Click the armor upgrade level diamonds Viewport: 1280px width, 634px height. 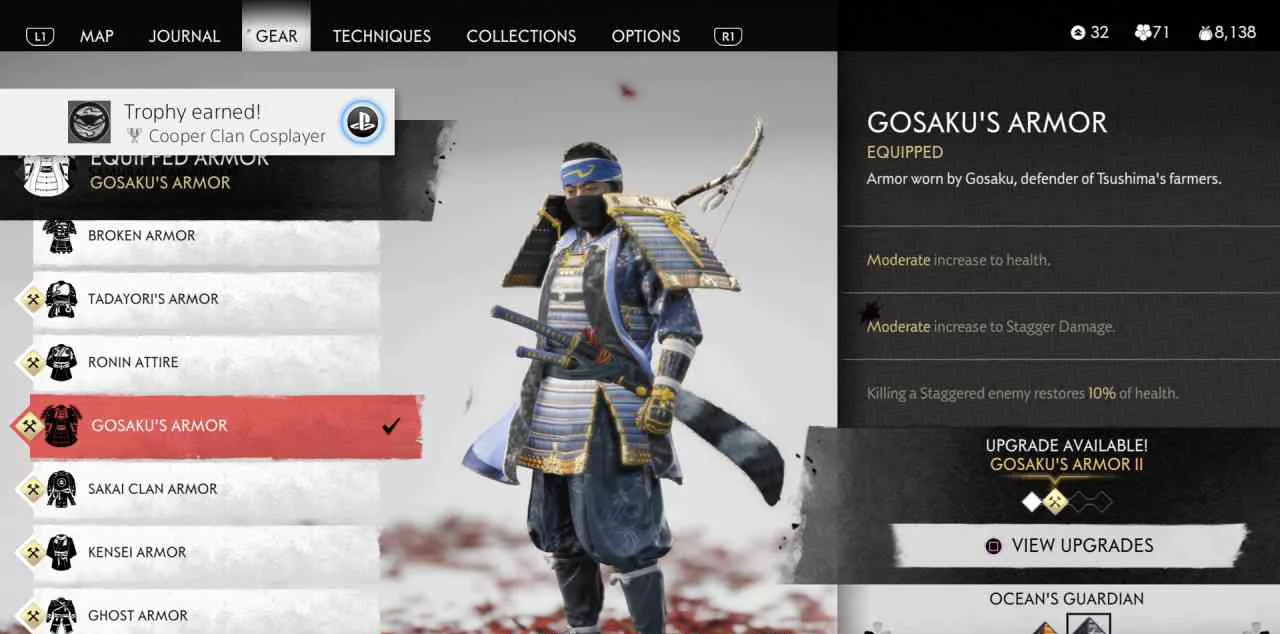(1066, 502)
